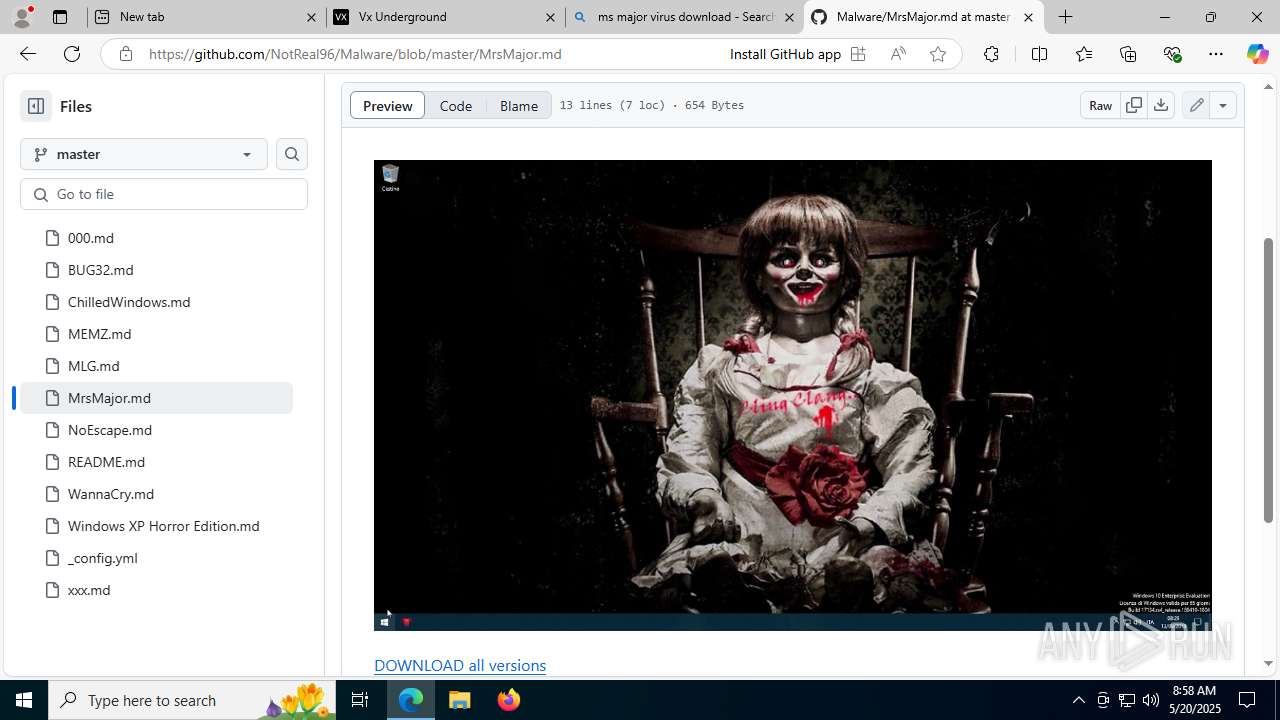Open _config.yml file

[x=103, y=558]
